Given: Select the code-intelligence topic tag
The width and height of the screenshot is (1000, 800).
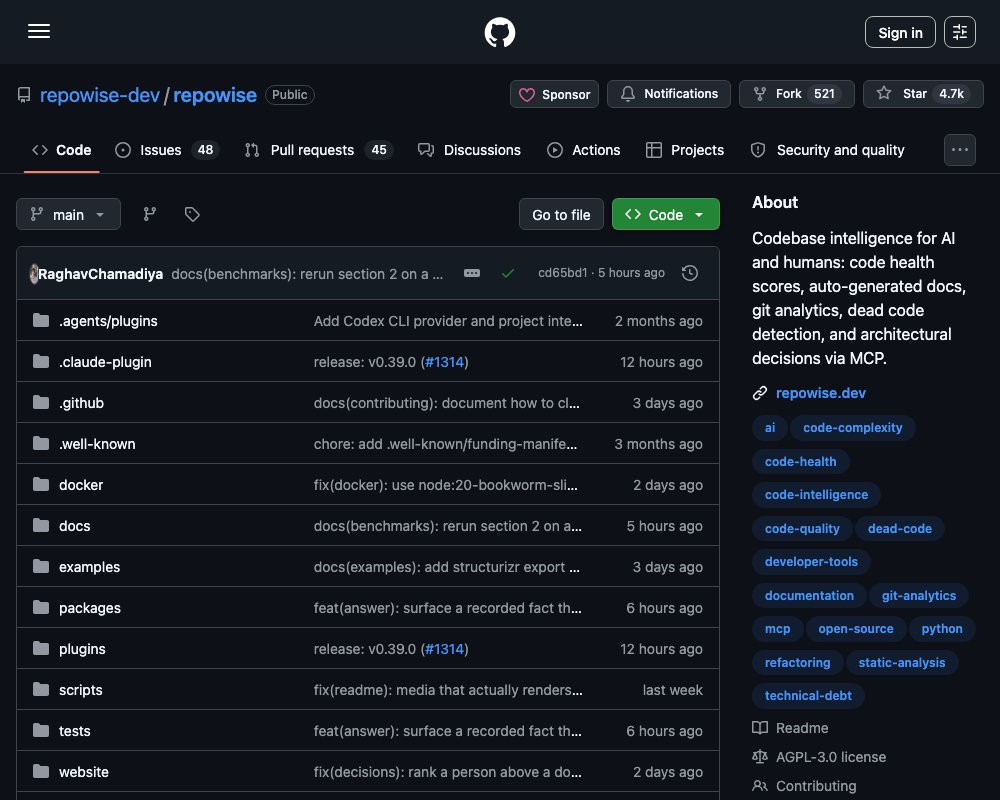Looking at the screenshot, I should point(816,494).
